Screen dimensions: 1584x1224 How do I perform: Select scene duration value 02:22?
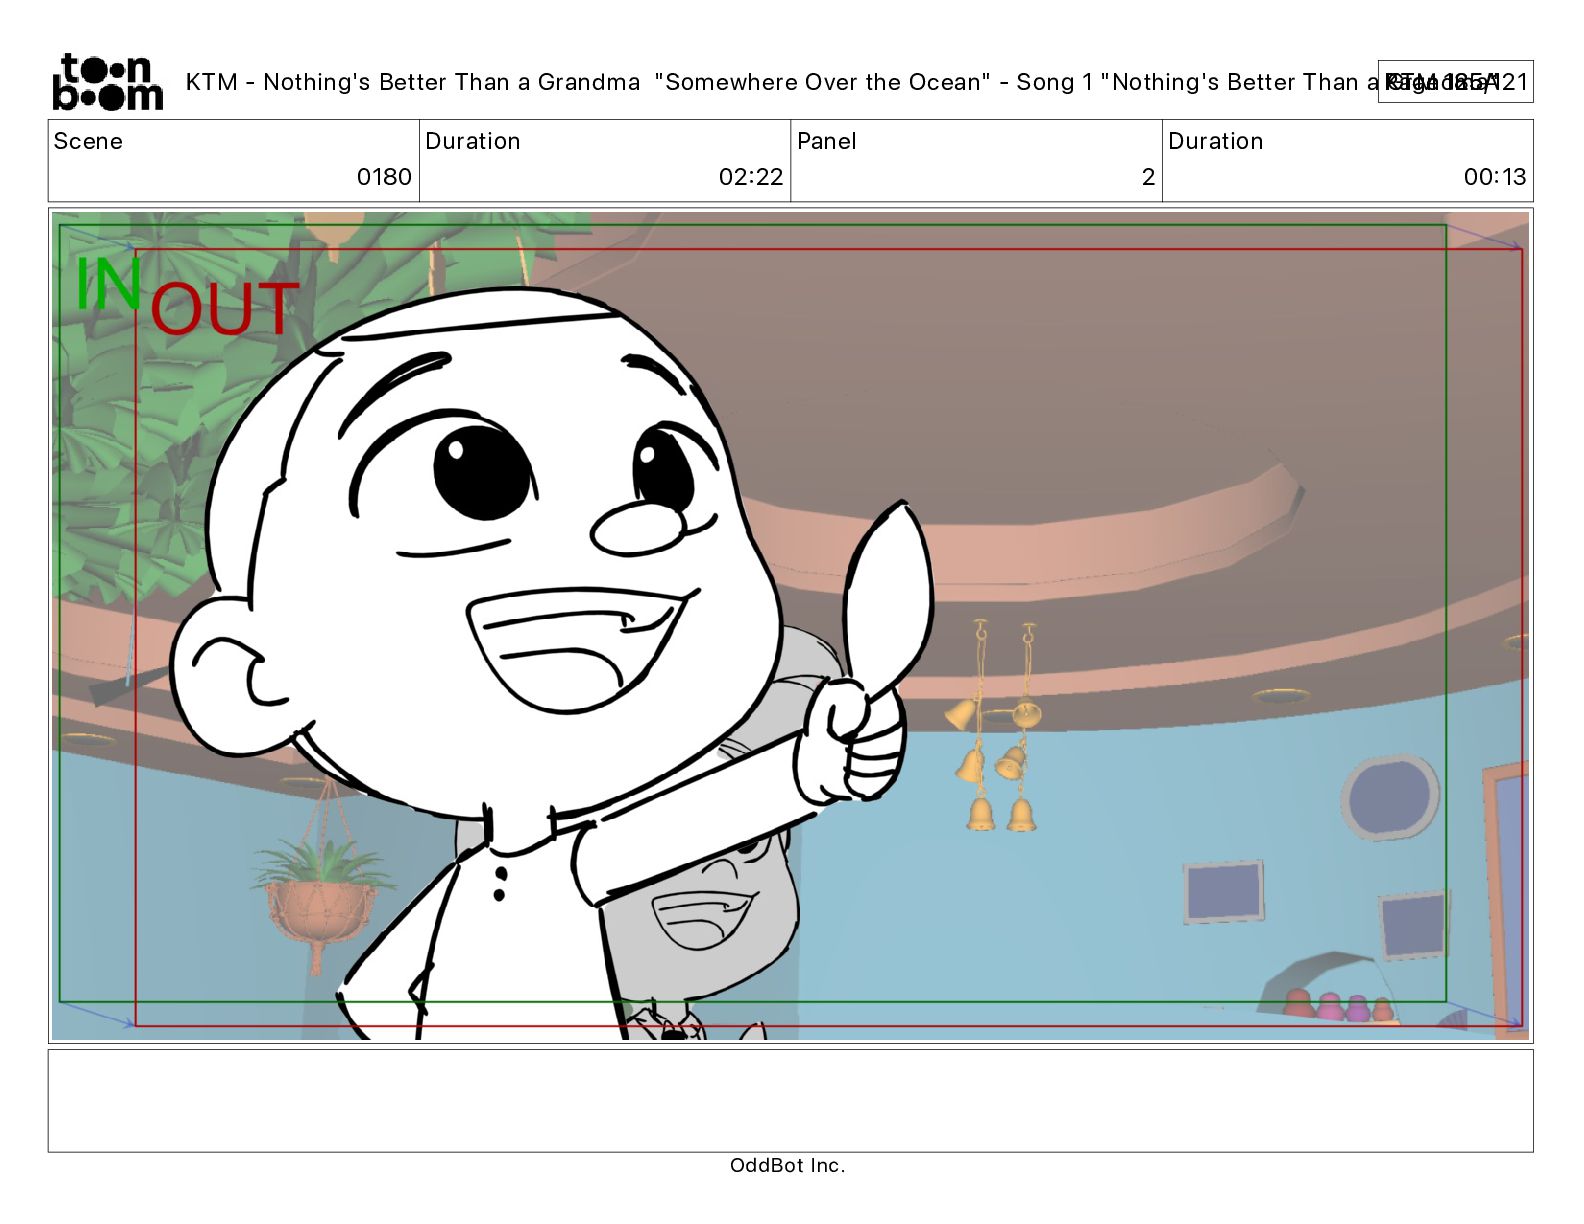tap(751, 177)
